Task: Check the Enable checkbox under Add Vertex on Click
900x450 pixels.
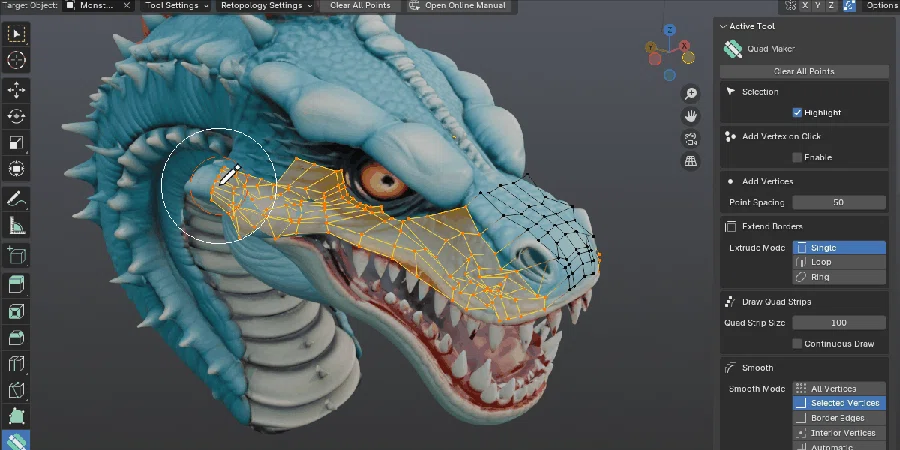Action: (797, 157)
